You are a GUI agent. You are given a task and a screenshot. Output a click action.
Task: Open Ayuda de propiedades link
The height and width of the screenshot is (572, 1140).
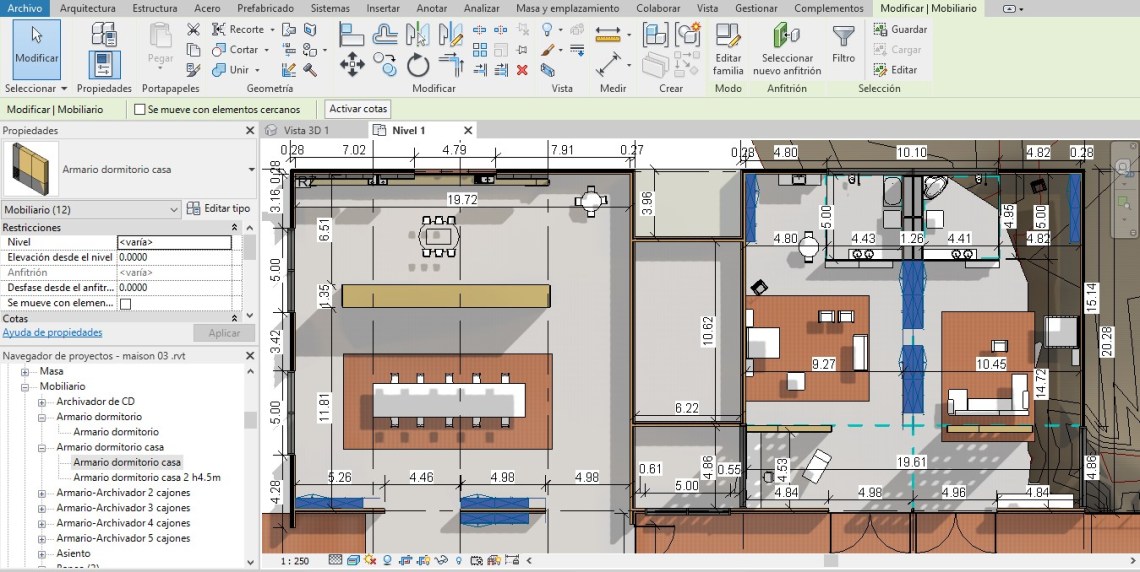(52, 332)
